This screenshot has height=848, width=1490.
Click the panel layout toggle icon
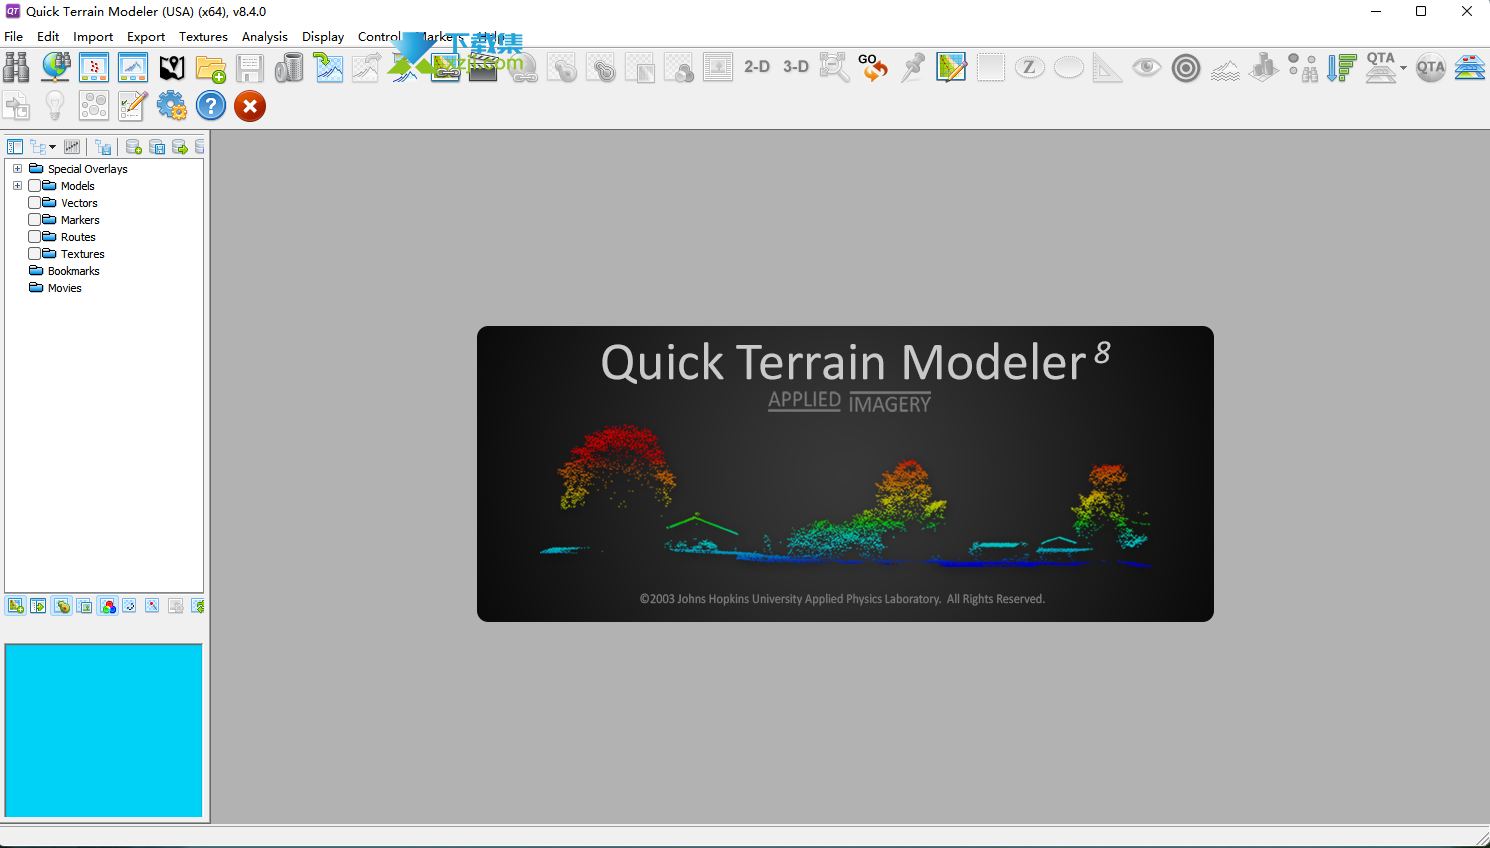click(15, 147)
